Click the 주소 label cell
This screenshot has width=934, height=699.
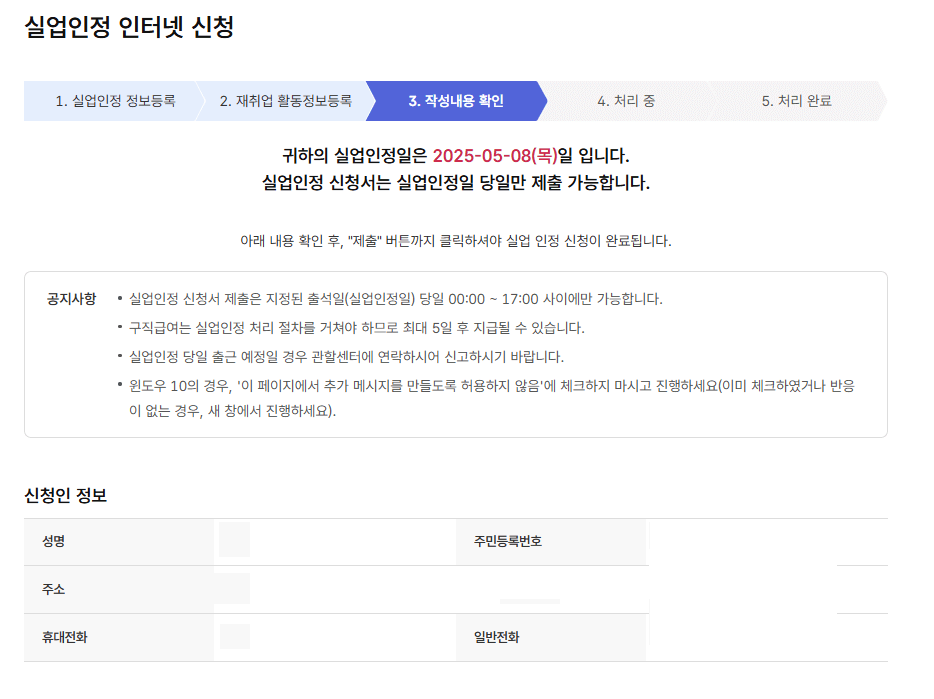coord(119,589)
